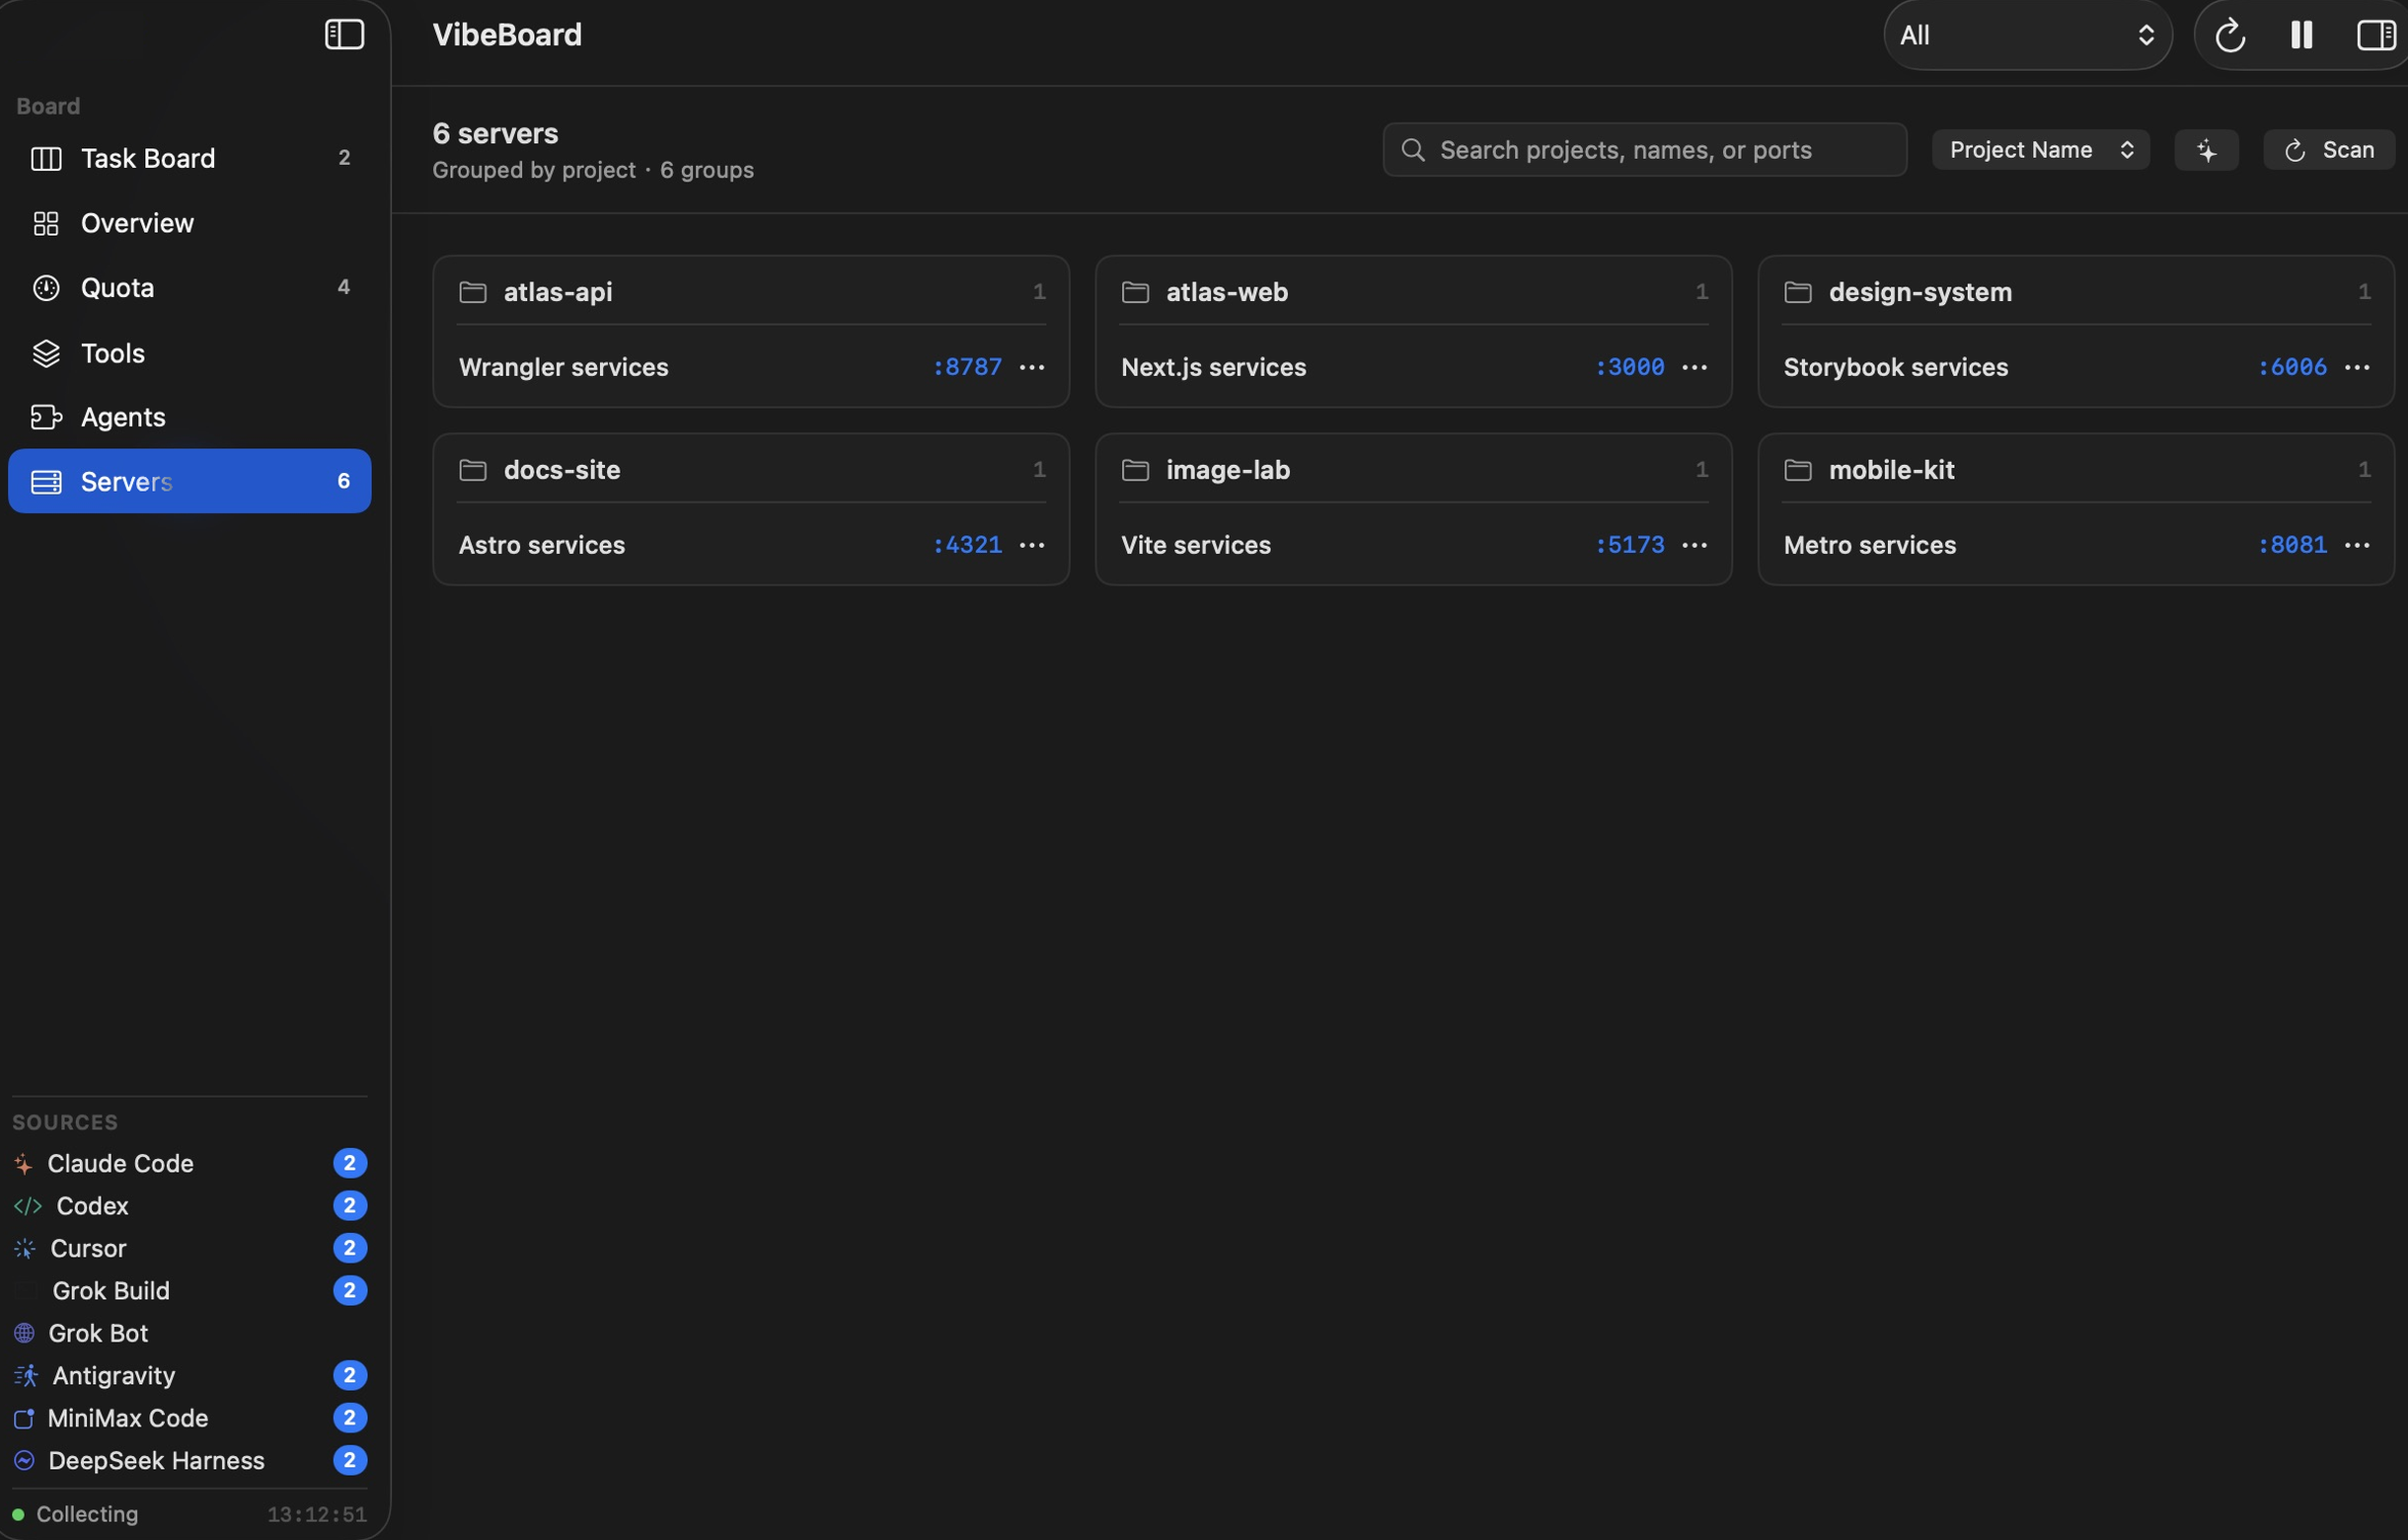Select Cursor source in sidebar

pos(190,1249)
